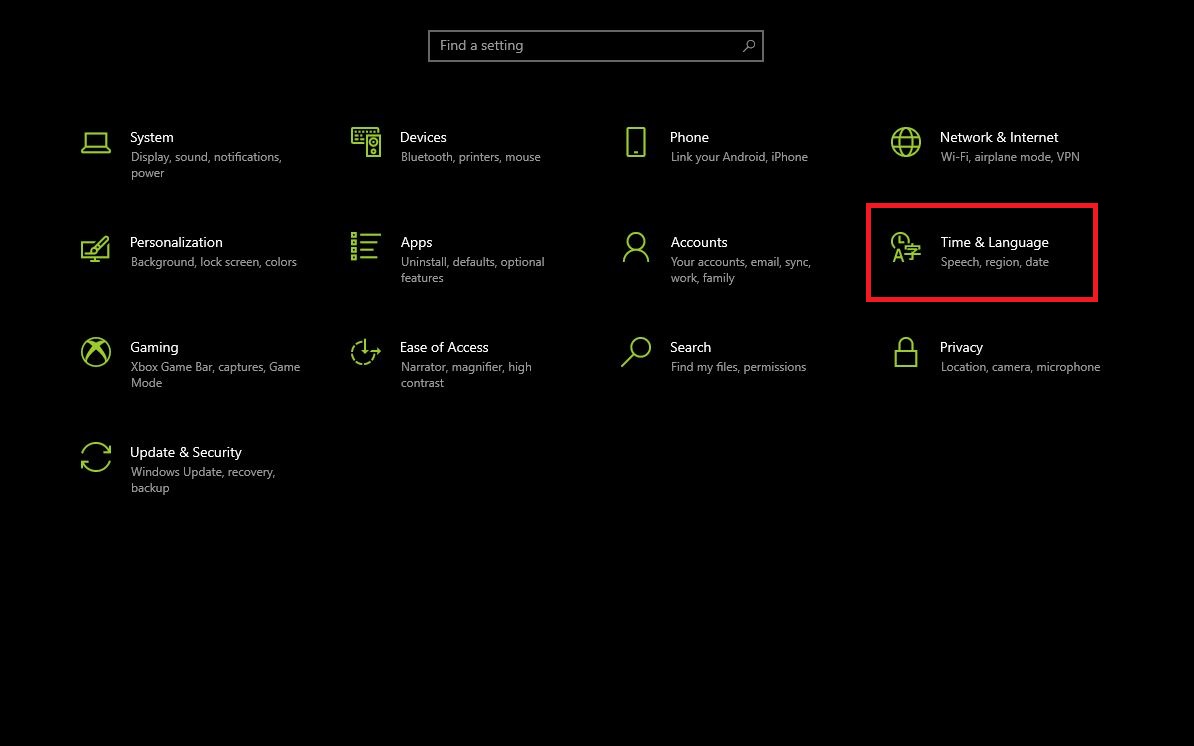Open Phone settings title
Image resolution: width=1194 pixels, height=746 pixels.
point(689,137)
